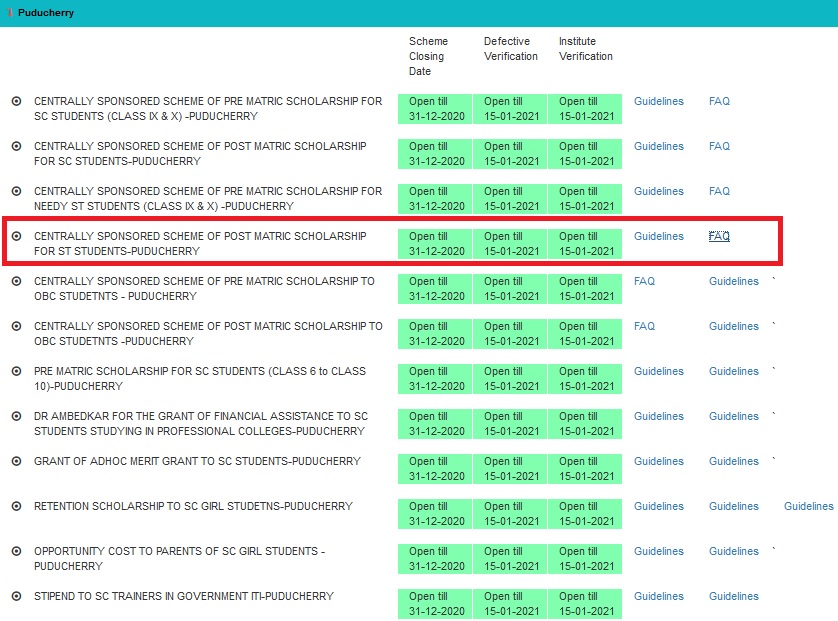Select Pre Matric SC Students (Class 6 to Class 10) scheme name
This screenshot has height=621, width=838.
(200, 378)
